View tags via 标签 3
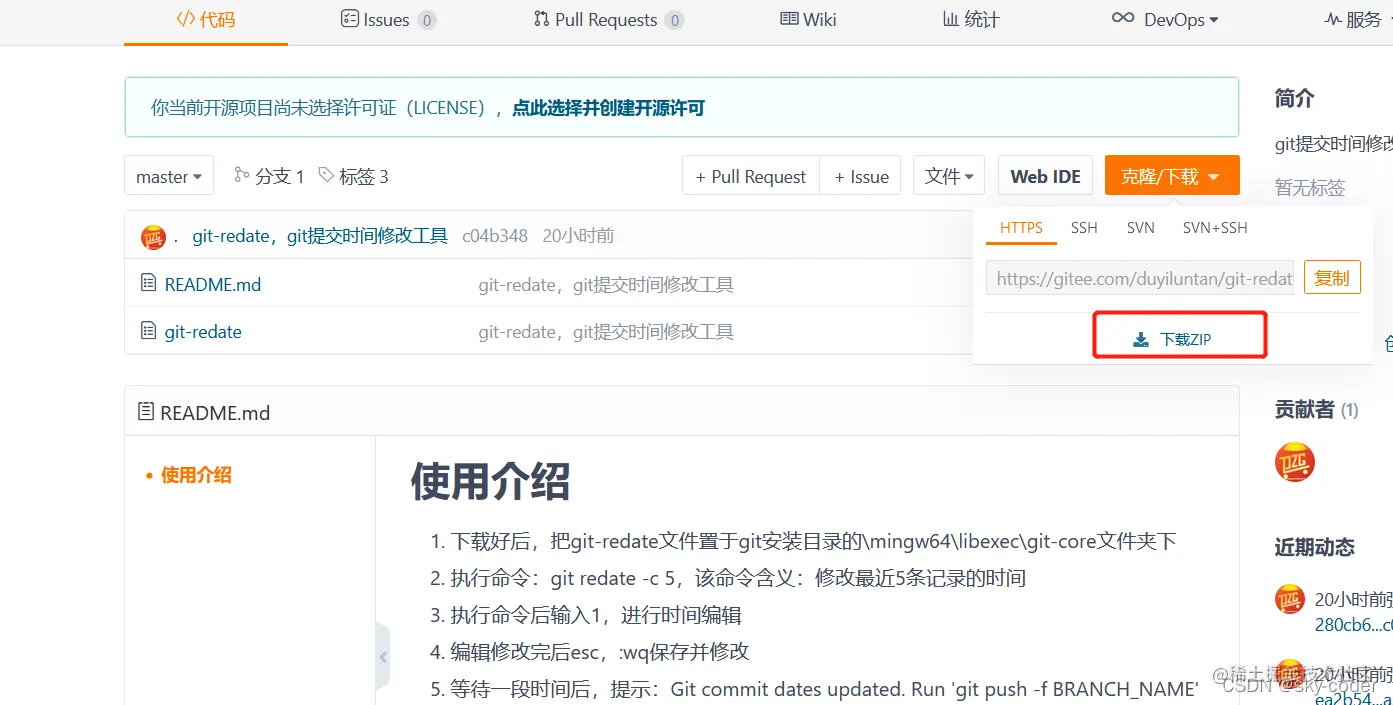Viewport: 1393px width, 705px height. pyautogui.click(x=353, y=176)
